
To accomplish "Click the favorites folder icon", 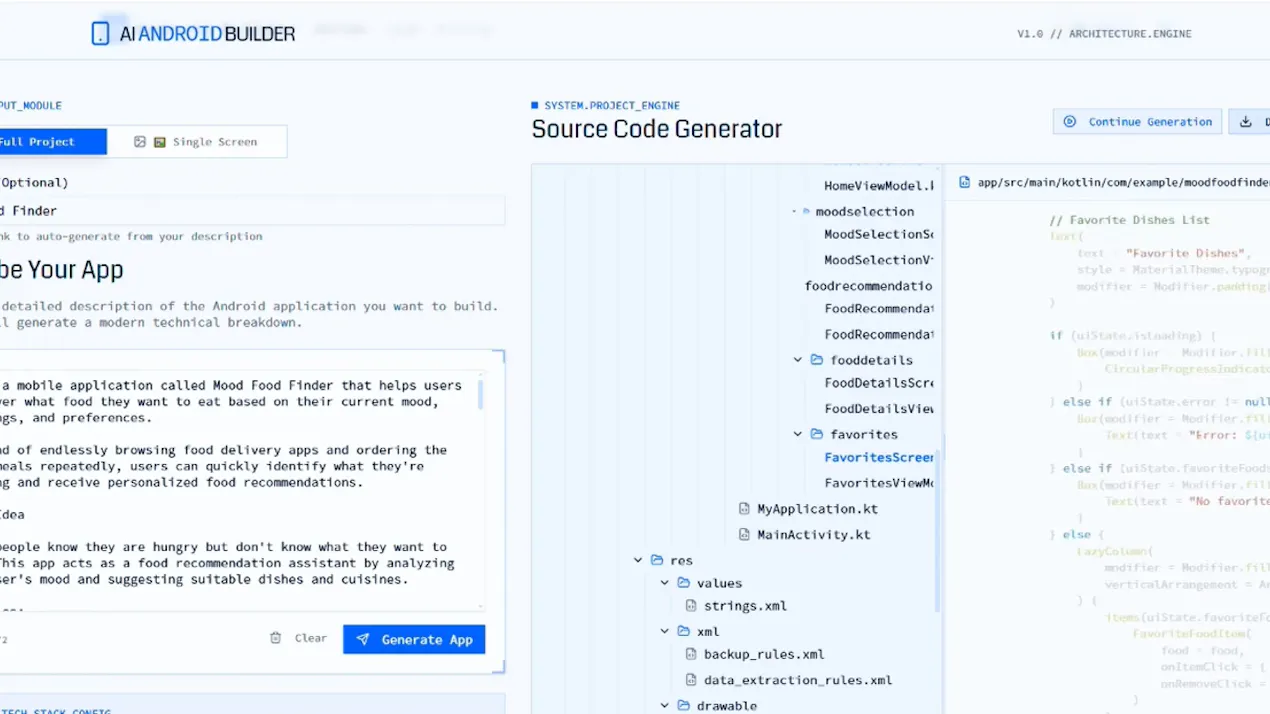I will point(817,434).
